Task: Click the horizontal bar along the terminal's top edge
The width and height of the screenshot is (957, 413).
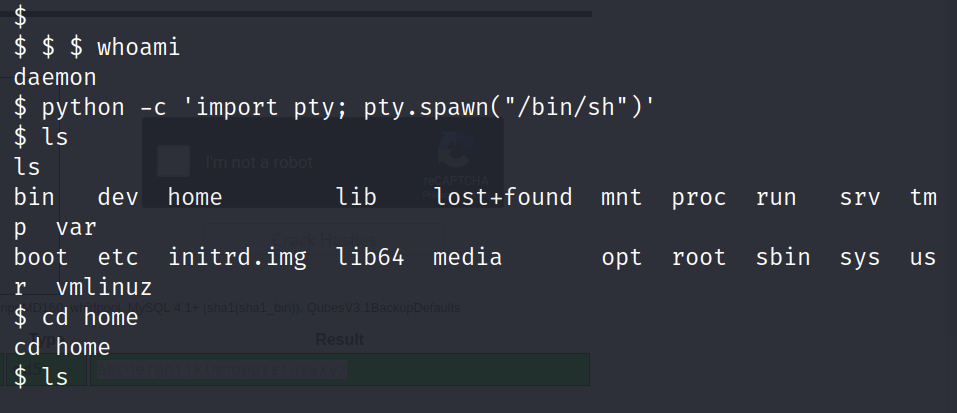Action: click(x=296, y=13)
